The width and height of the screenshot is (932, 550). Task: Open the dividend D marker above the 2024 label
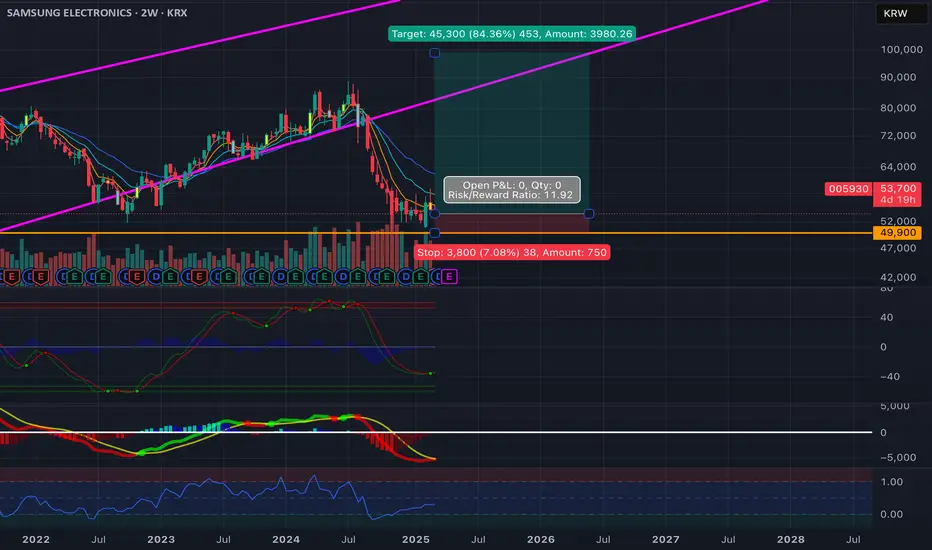[281, 276]
